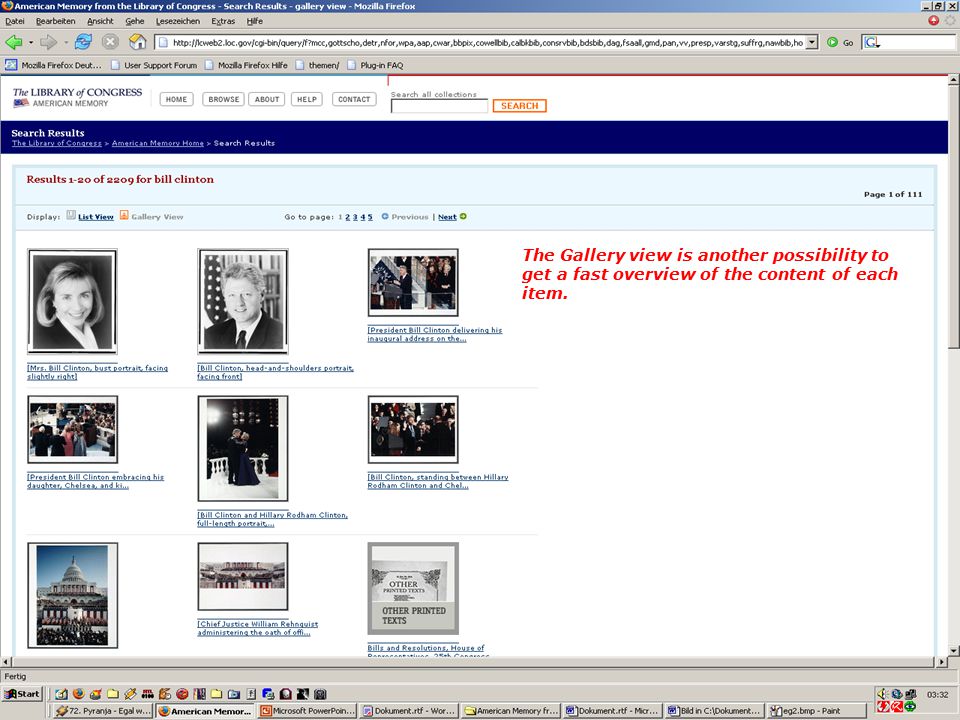Viewport: 960px width, 720px height.
Task: Open inaugural address photo thumbnail
Action: pos(413,282)
